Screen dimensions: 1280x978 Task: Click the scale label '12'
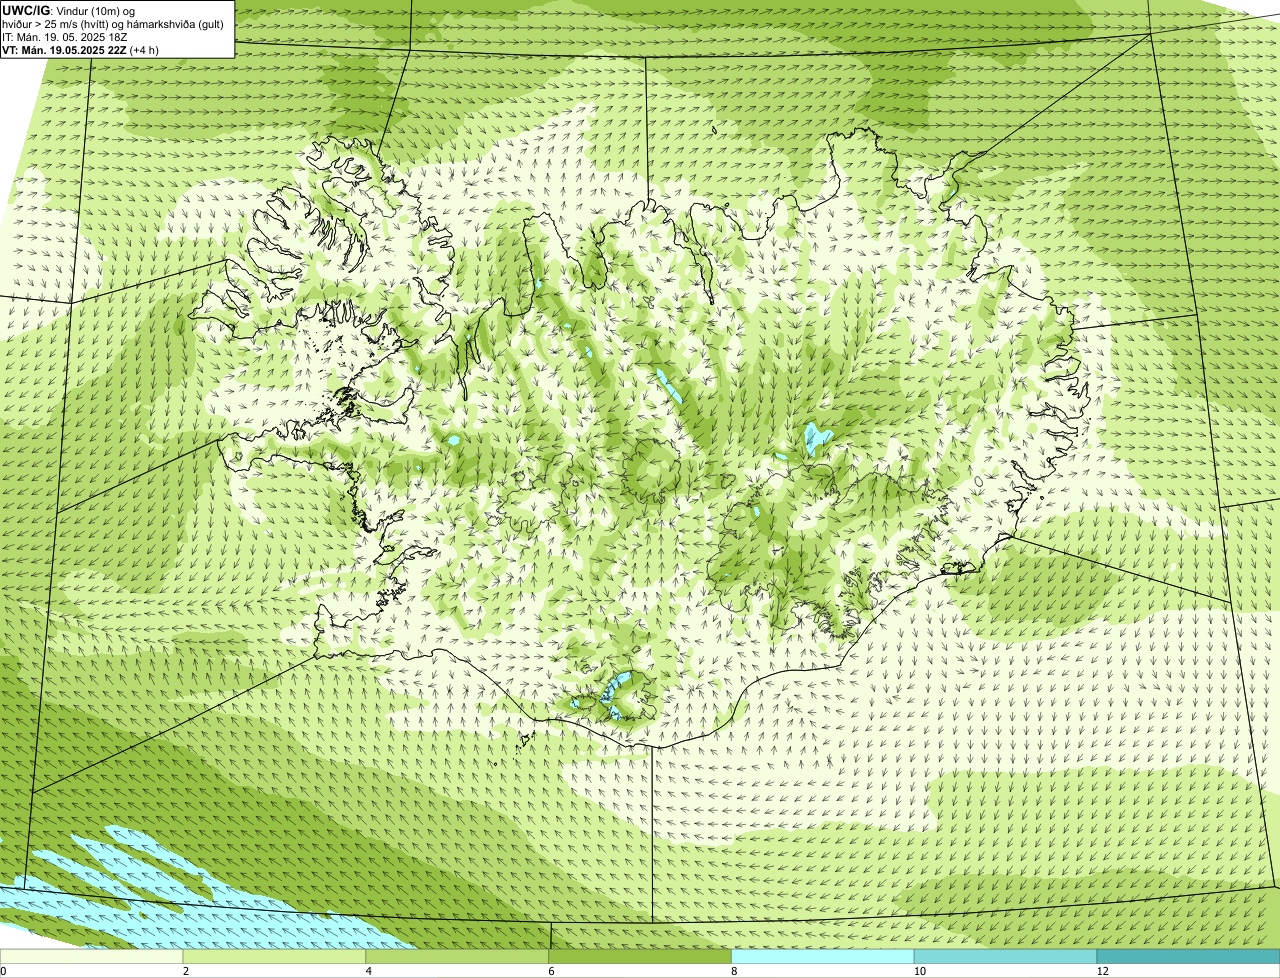point(1101,971)
